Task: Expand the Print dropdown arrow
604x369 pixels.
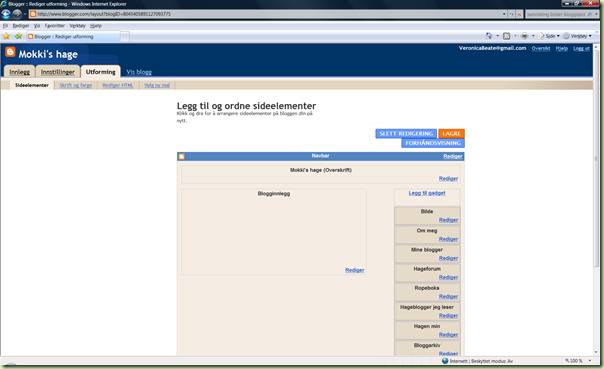Action: (533, 36)
